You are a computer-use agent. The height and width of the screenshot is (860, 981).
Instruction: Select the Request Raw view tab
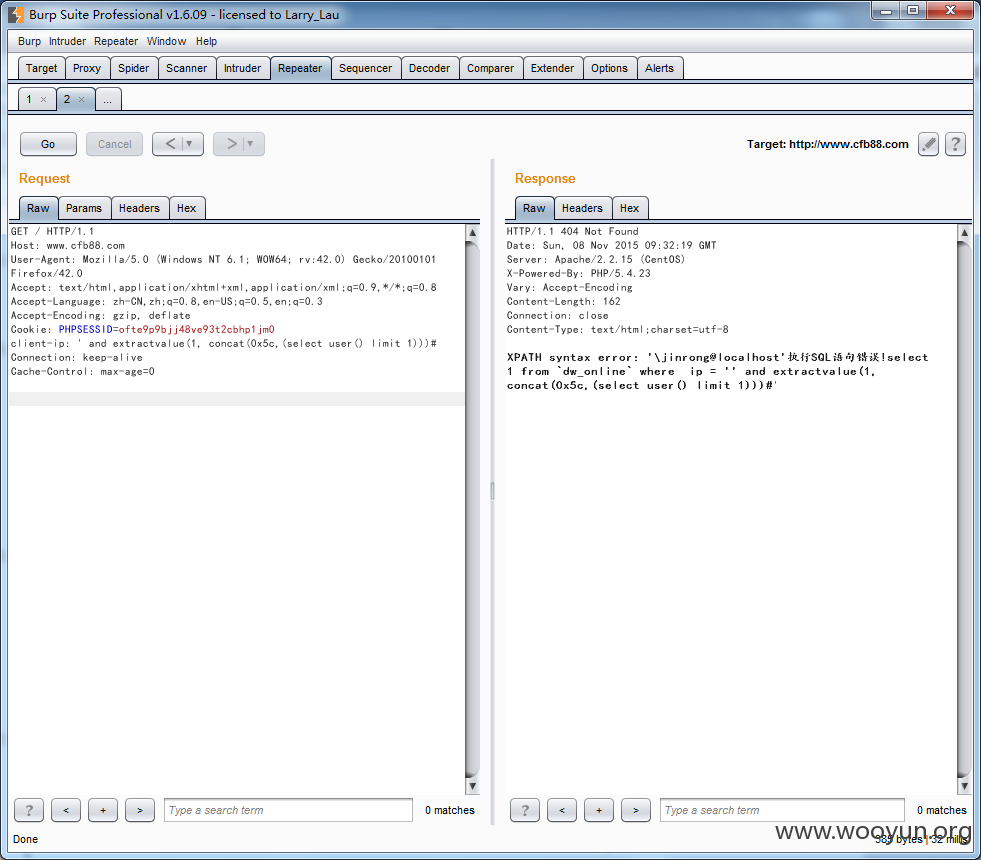tap(38, 208)
